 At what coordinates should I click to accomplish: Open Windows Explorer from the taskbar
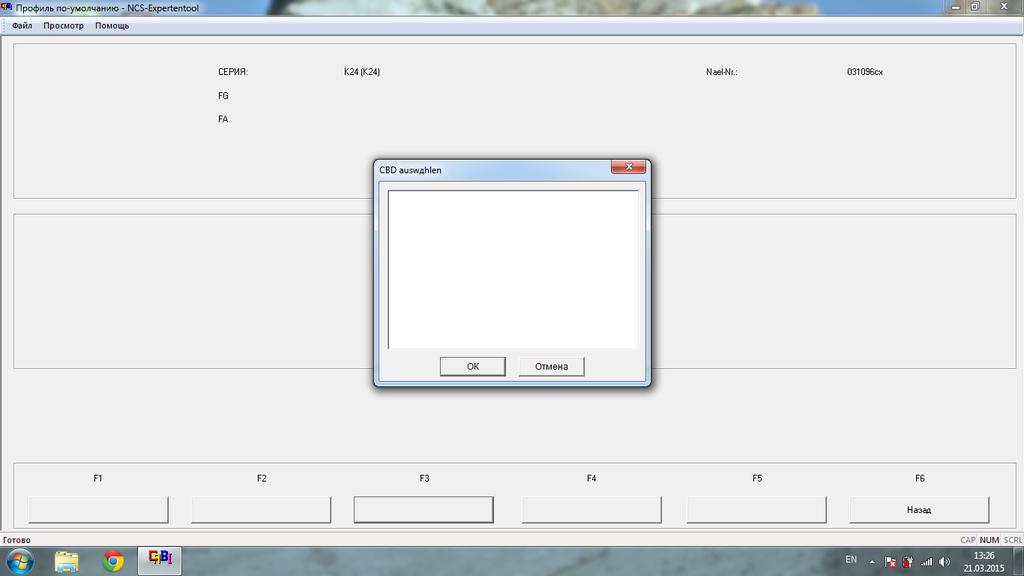pyautogui.click(x=67, y=560)
